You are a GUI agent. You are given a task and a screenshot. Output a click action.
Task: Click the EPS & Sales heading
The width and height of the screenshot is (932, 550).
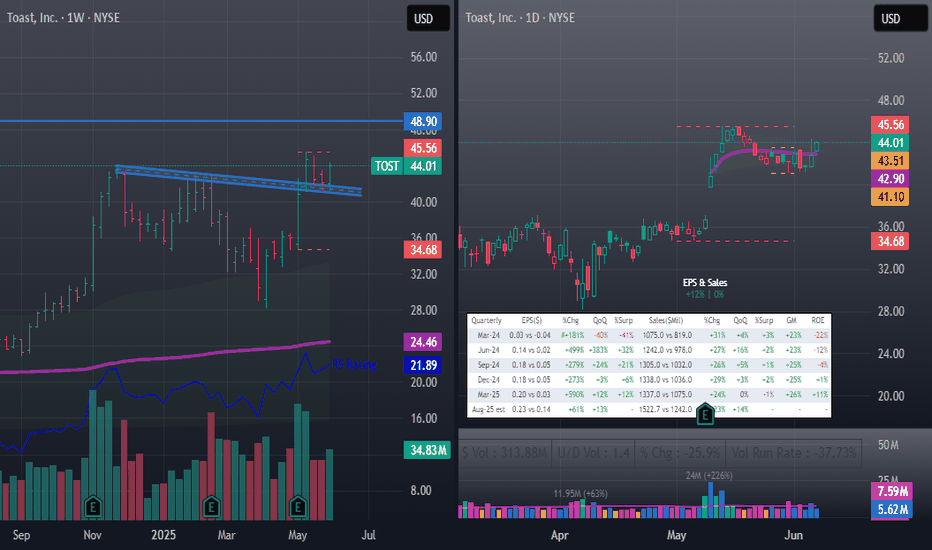pos(705,283)
